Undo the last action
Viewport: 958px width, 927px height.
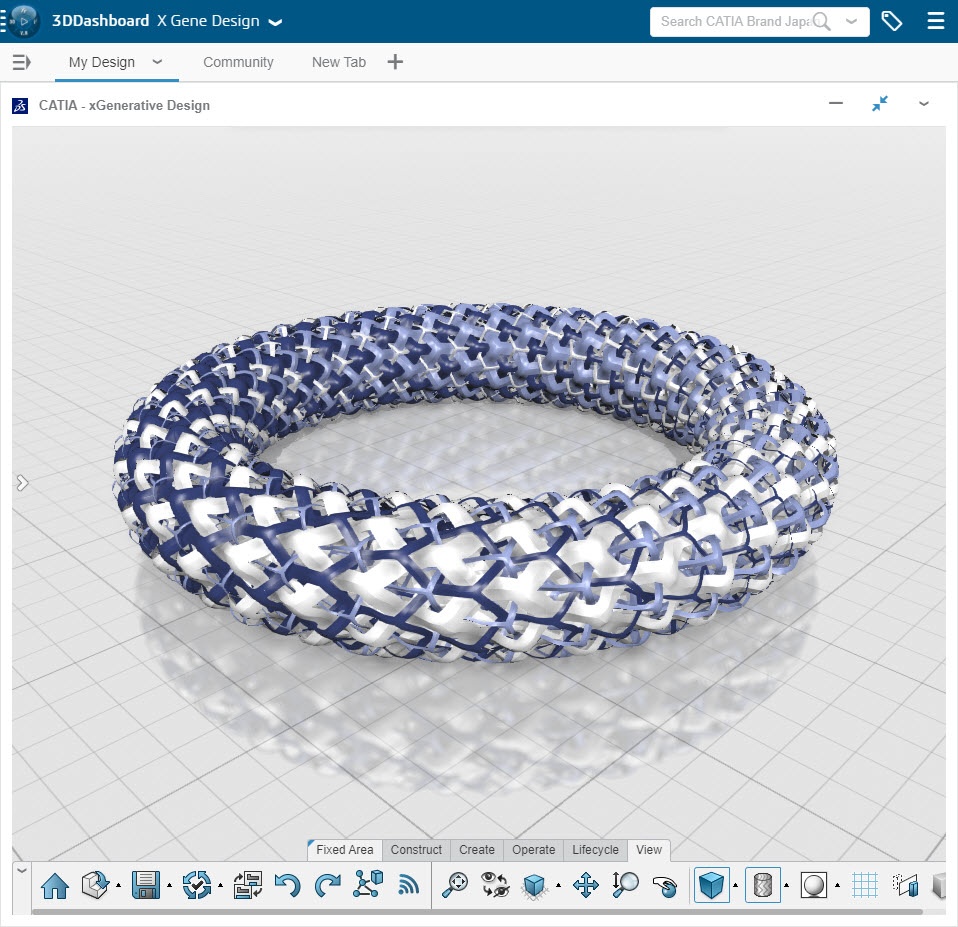287,885
